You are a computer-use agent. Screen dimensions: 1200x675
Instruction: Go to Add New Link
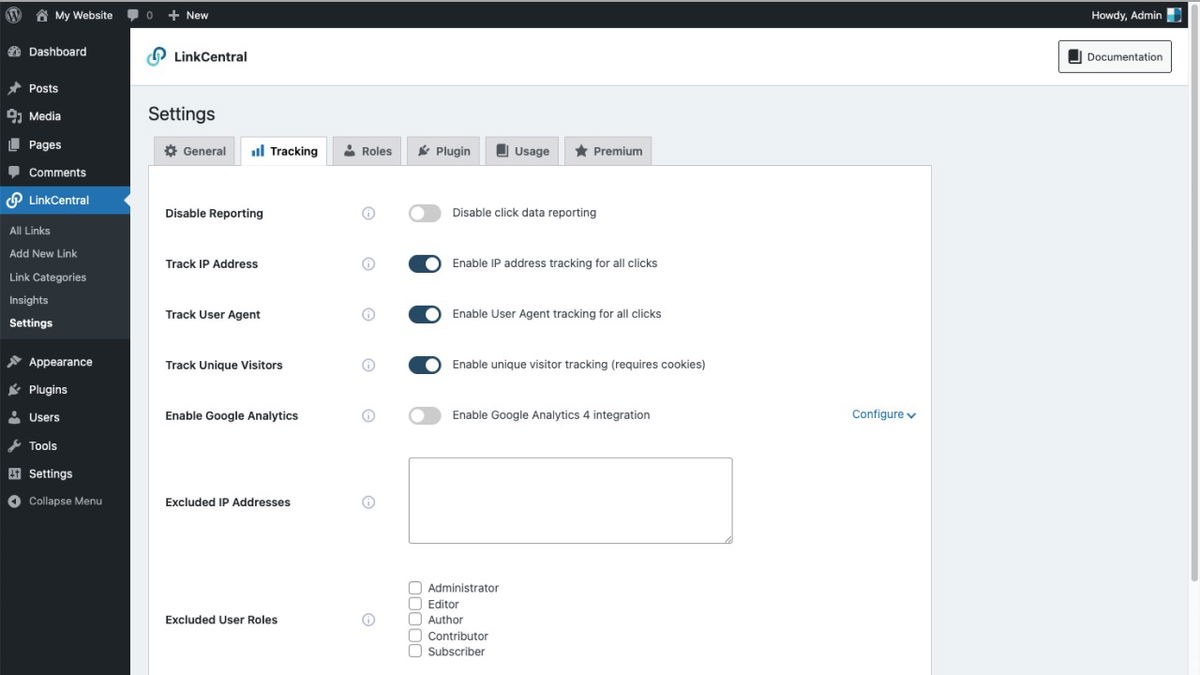43,253
